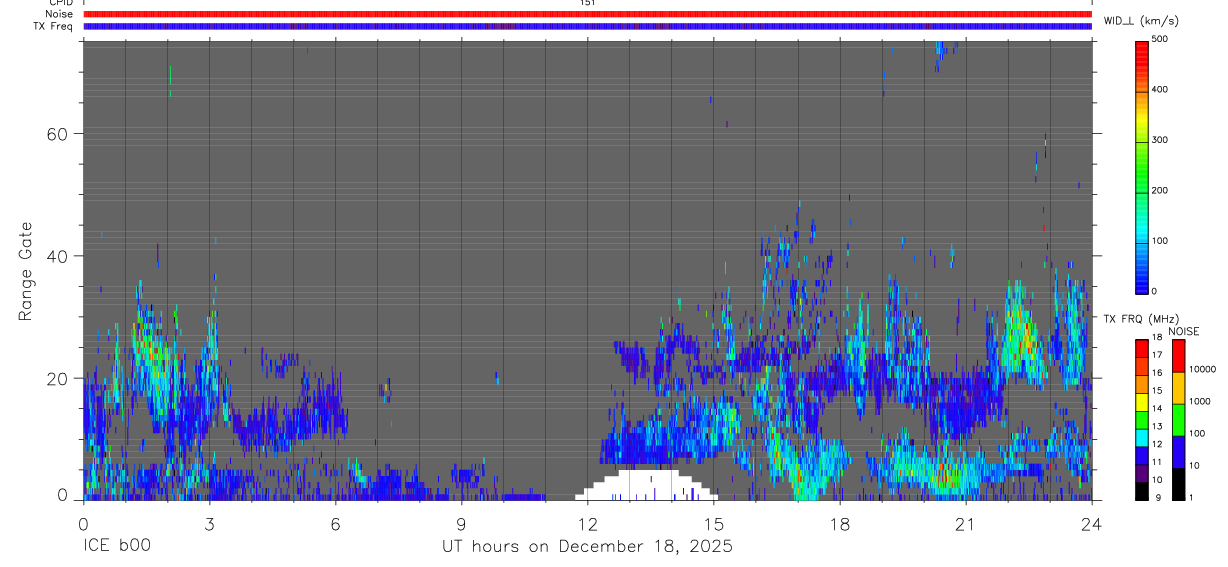Click the 24 UT hour tick label
The height and width of the screenshot is (567, 1228).
(x=1092, y=522)
